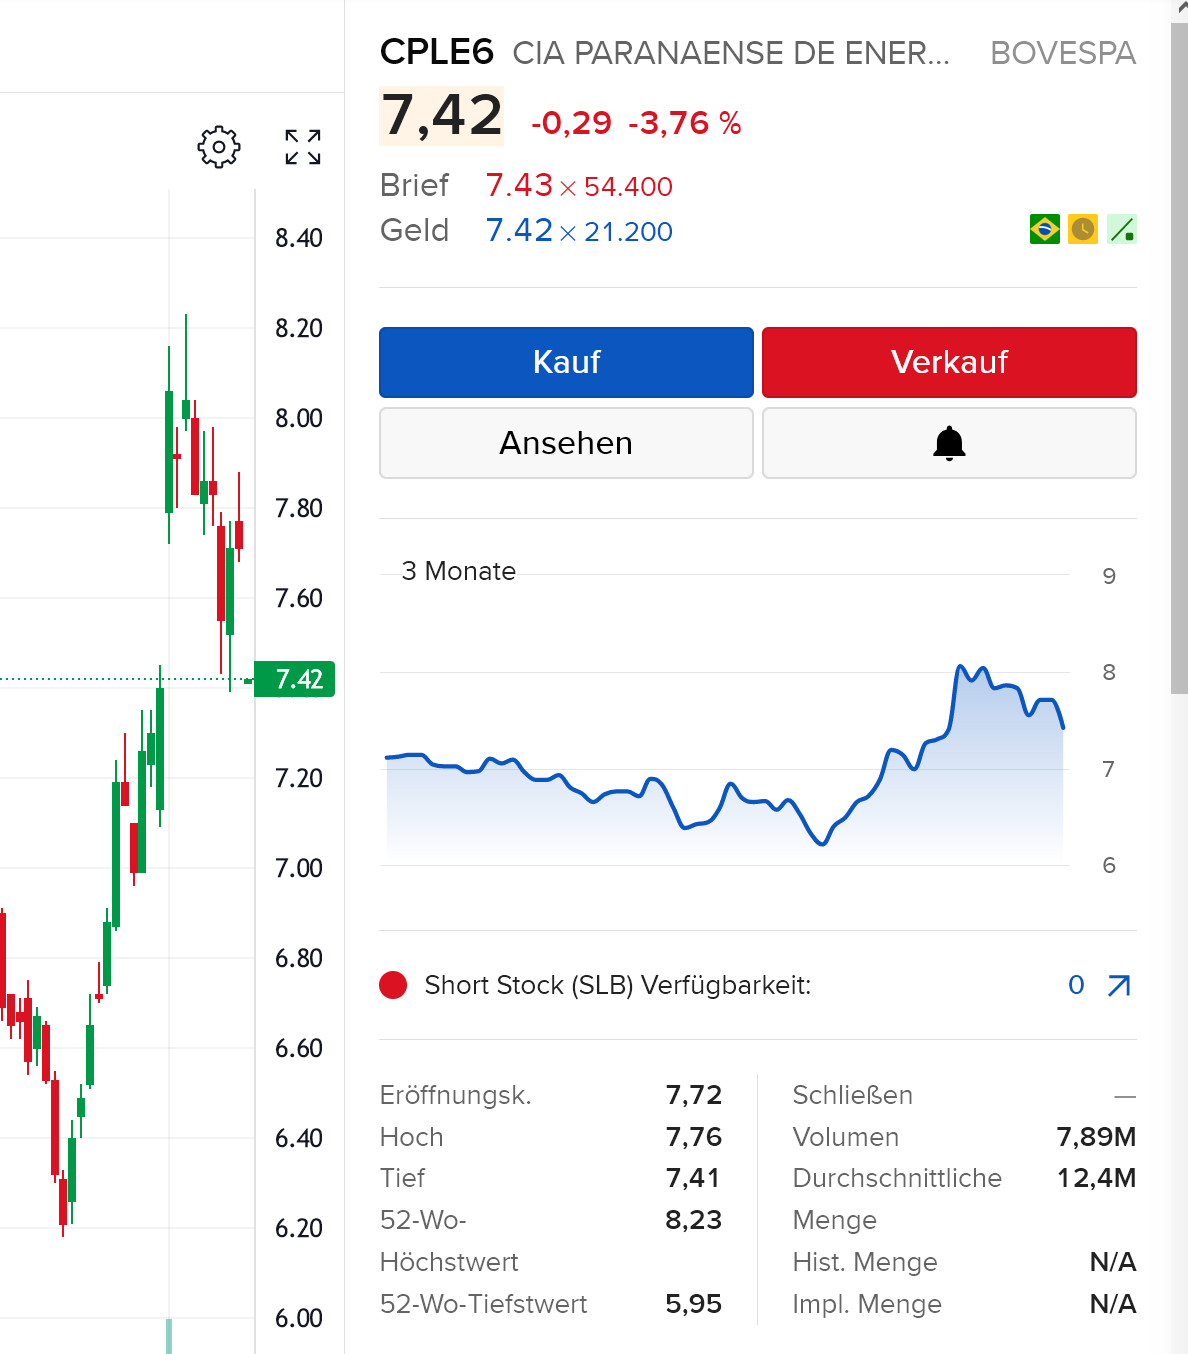Click the green 7.42 price axis marker
The height and width of the screenshot is (1354, 1188).
click(x=295, y=679)
